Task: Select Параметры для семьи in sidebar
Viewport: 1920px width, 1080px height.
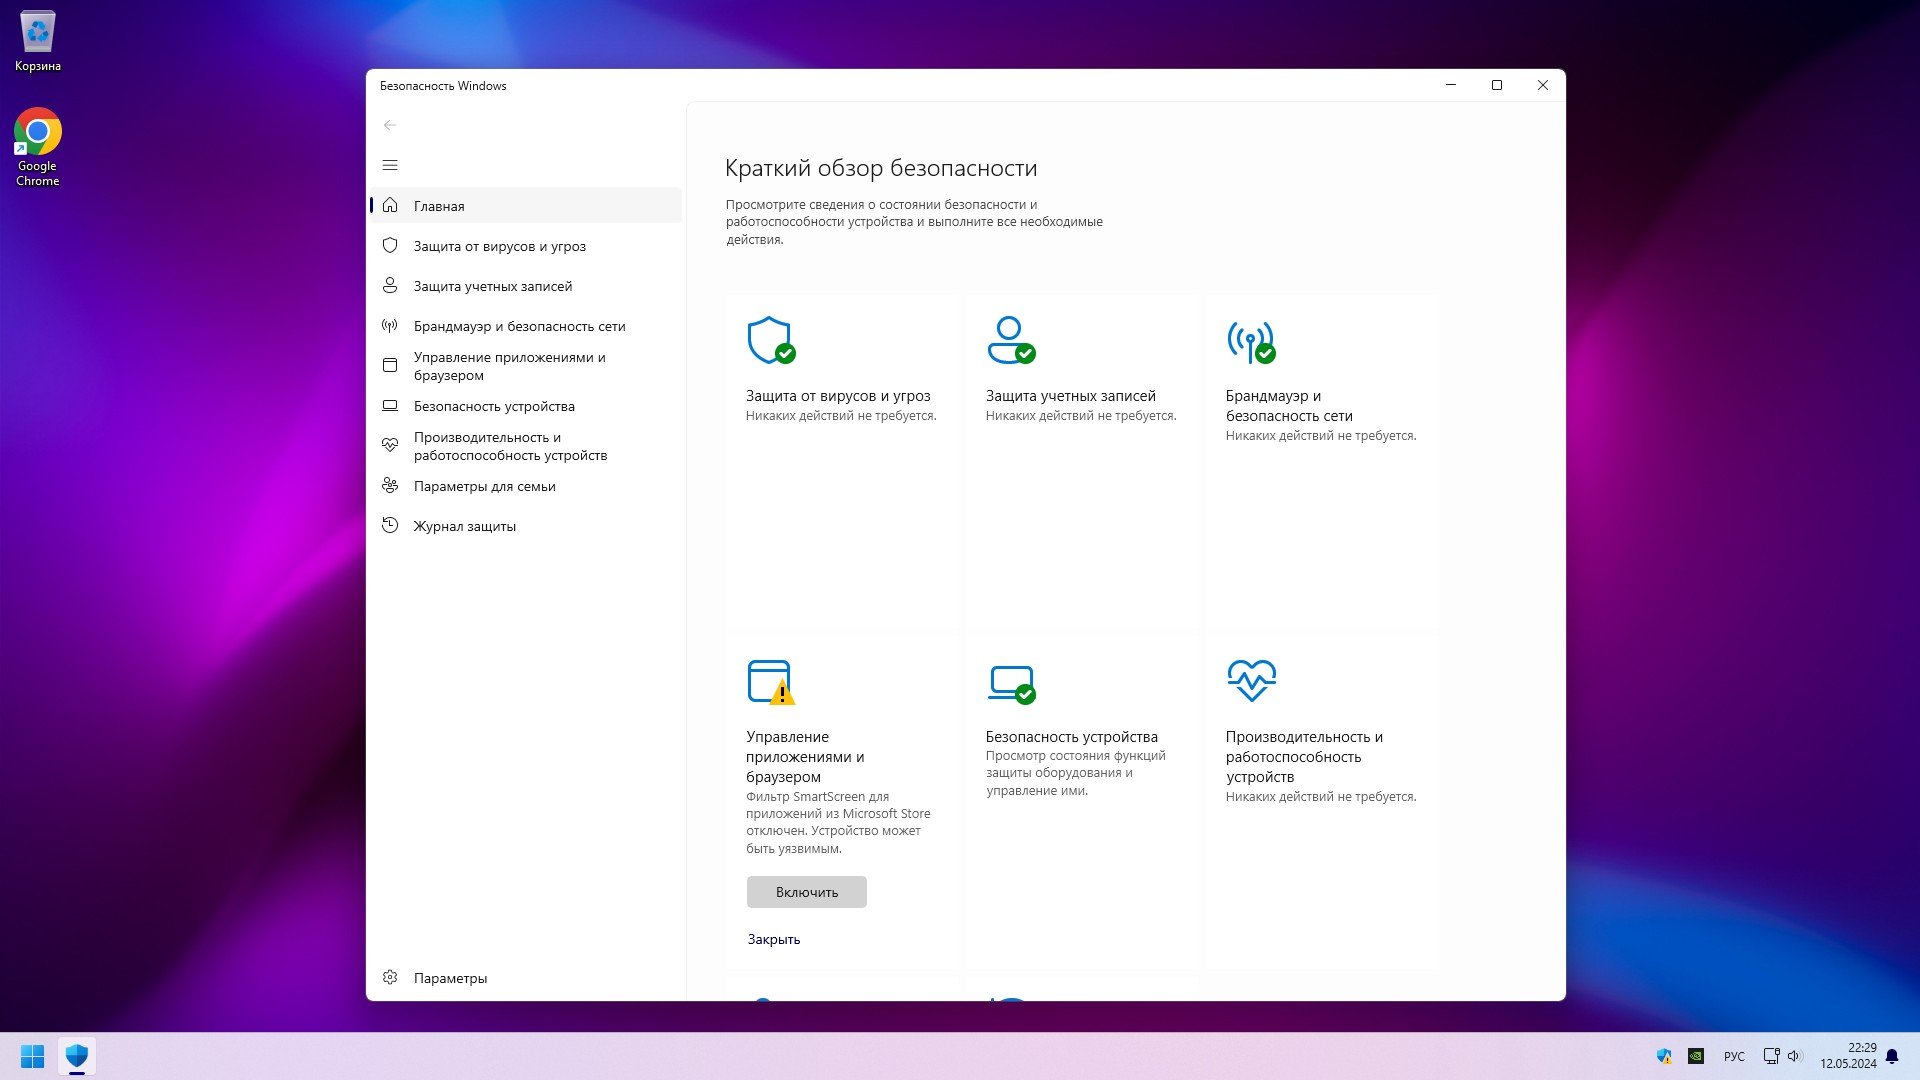Action: tap(484, 486)
